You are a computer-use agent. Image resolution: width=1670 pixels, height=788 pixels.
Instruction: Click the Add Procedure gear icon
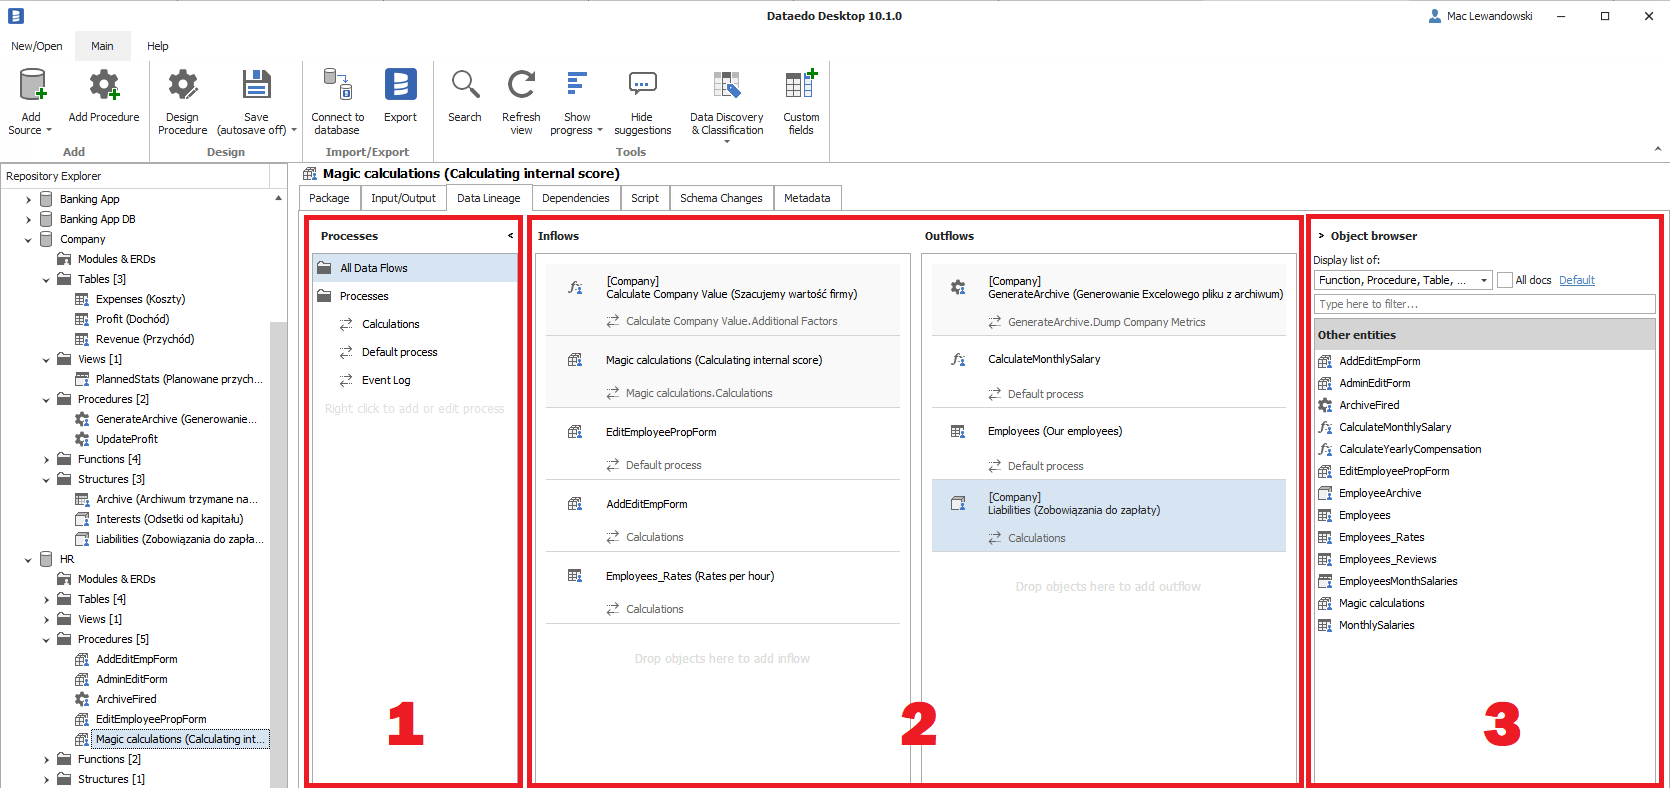[104, 87]
